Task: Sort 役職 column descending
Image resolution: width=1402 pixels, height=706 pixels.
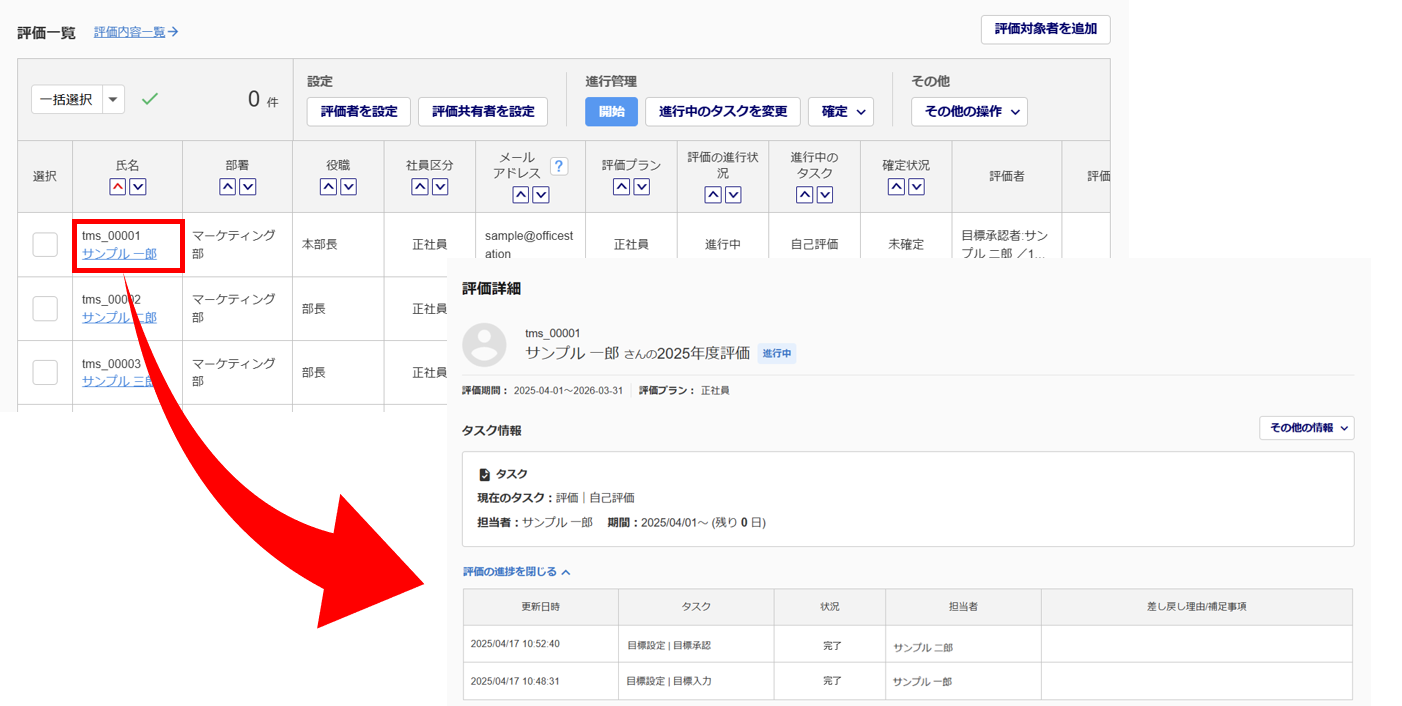Action: [348, 187]
